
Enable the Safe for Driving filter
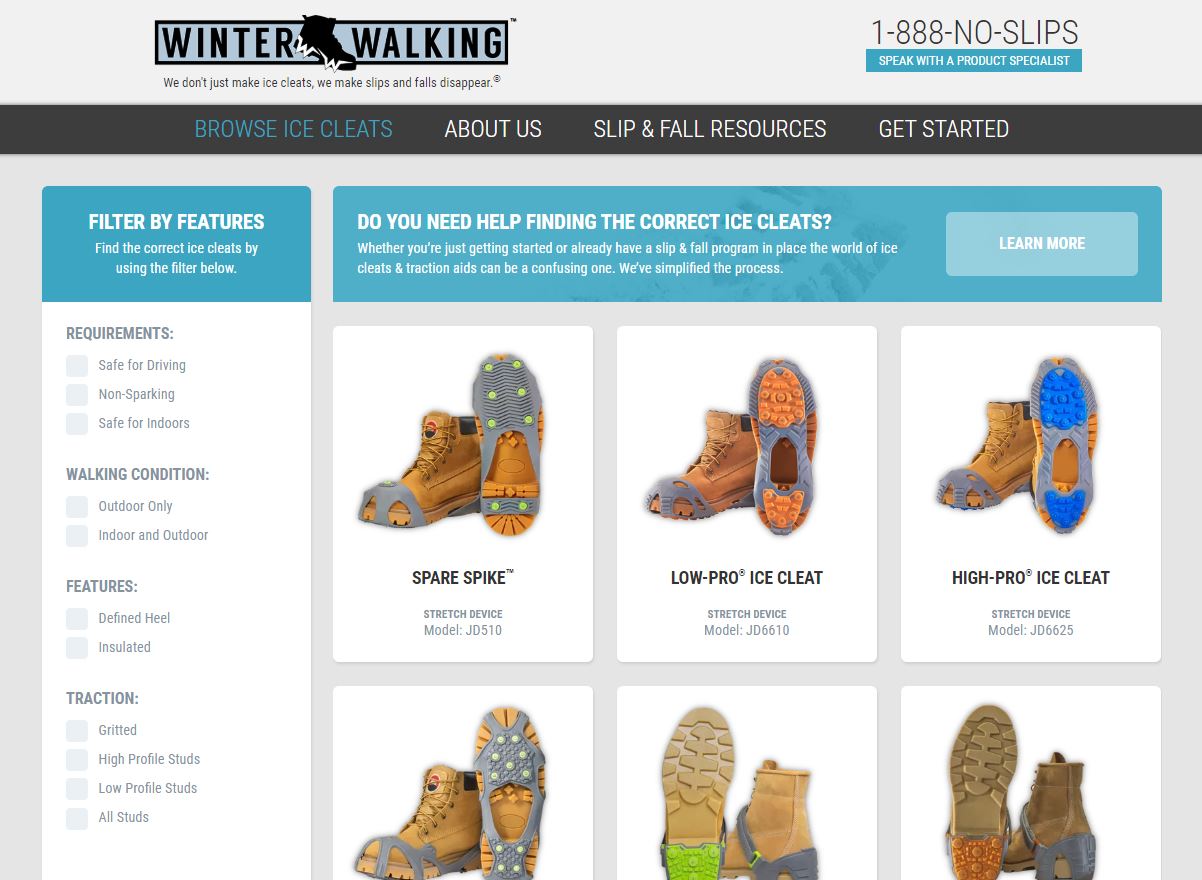(77, 365)
